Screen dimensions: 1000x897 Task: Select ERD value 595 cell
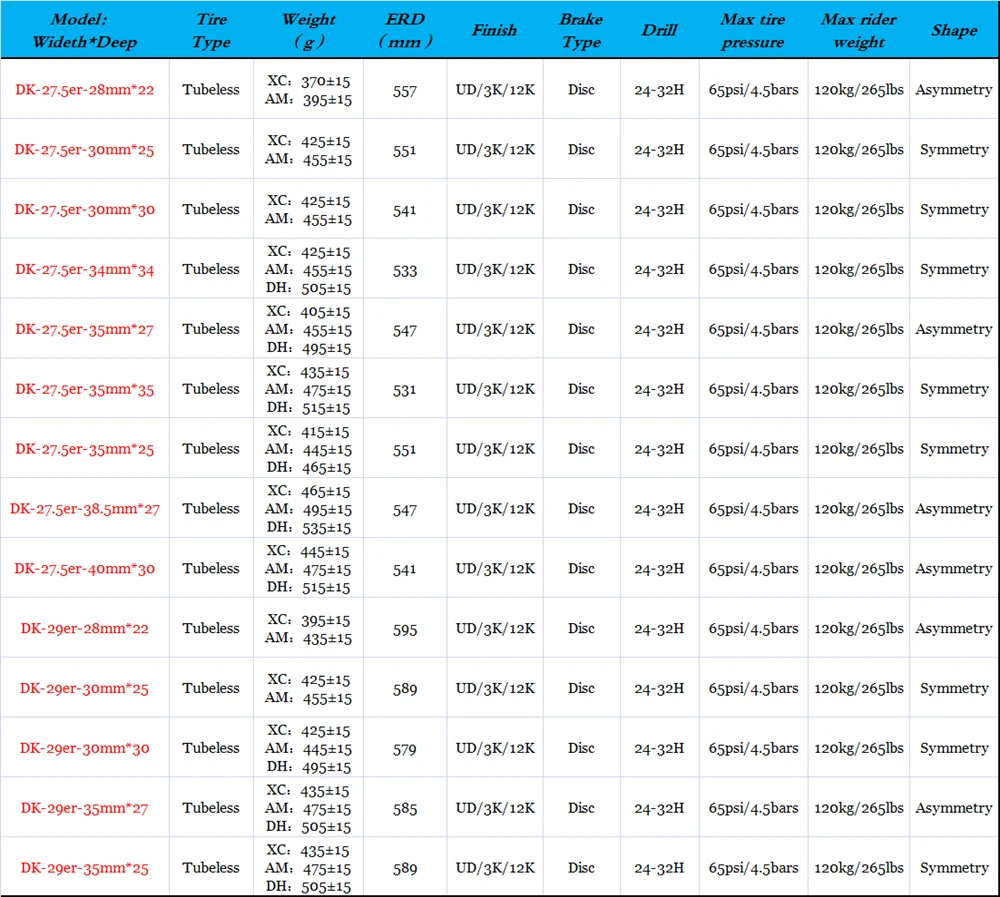tap(405, 630)
